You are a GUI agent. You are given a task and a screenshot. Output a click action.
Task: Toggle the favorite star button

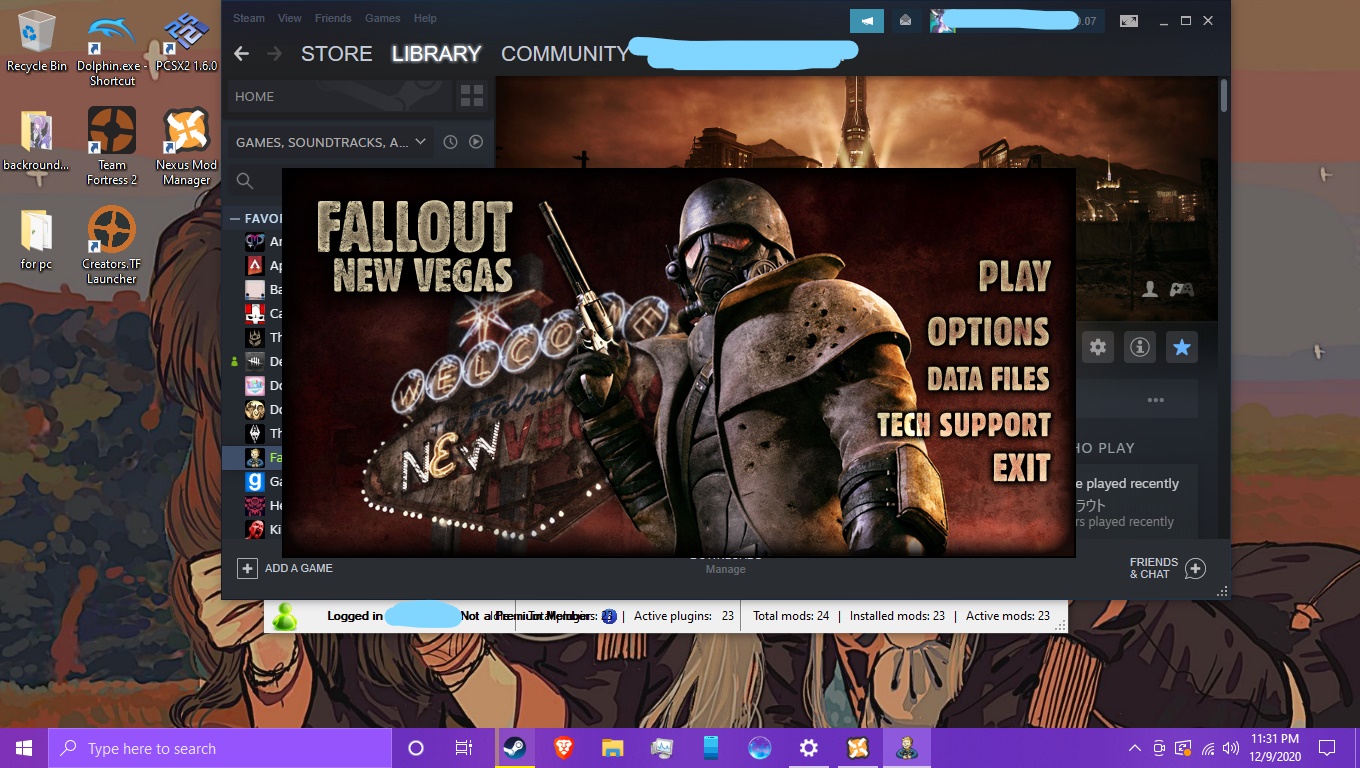[x=1182, y=347]
